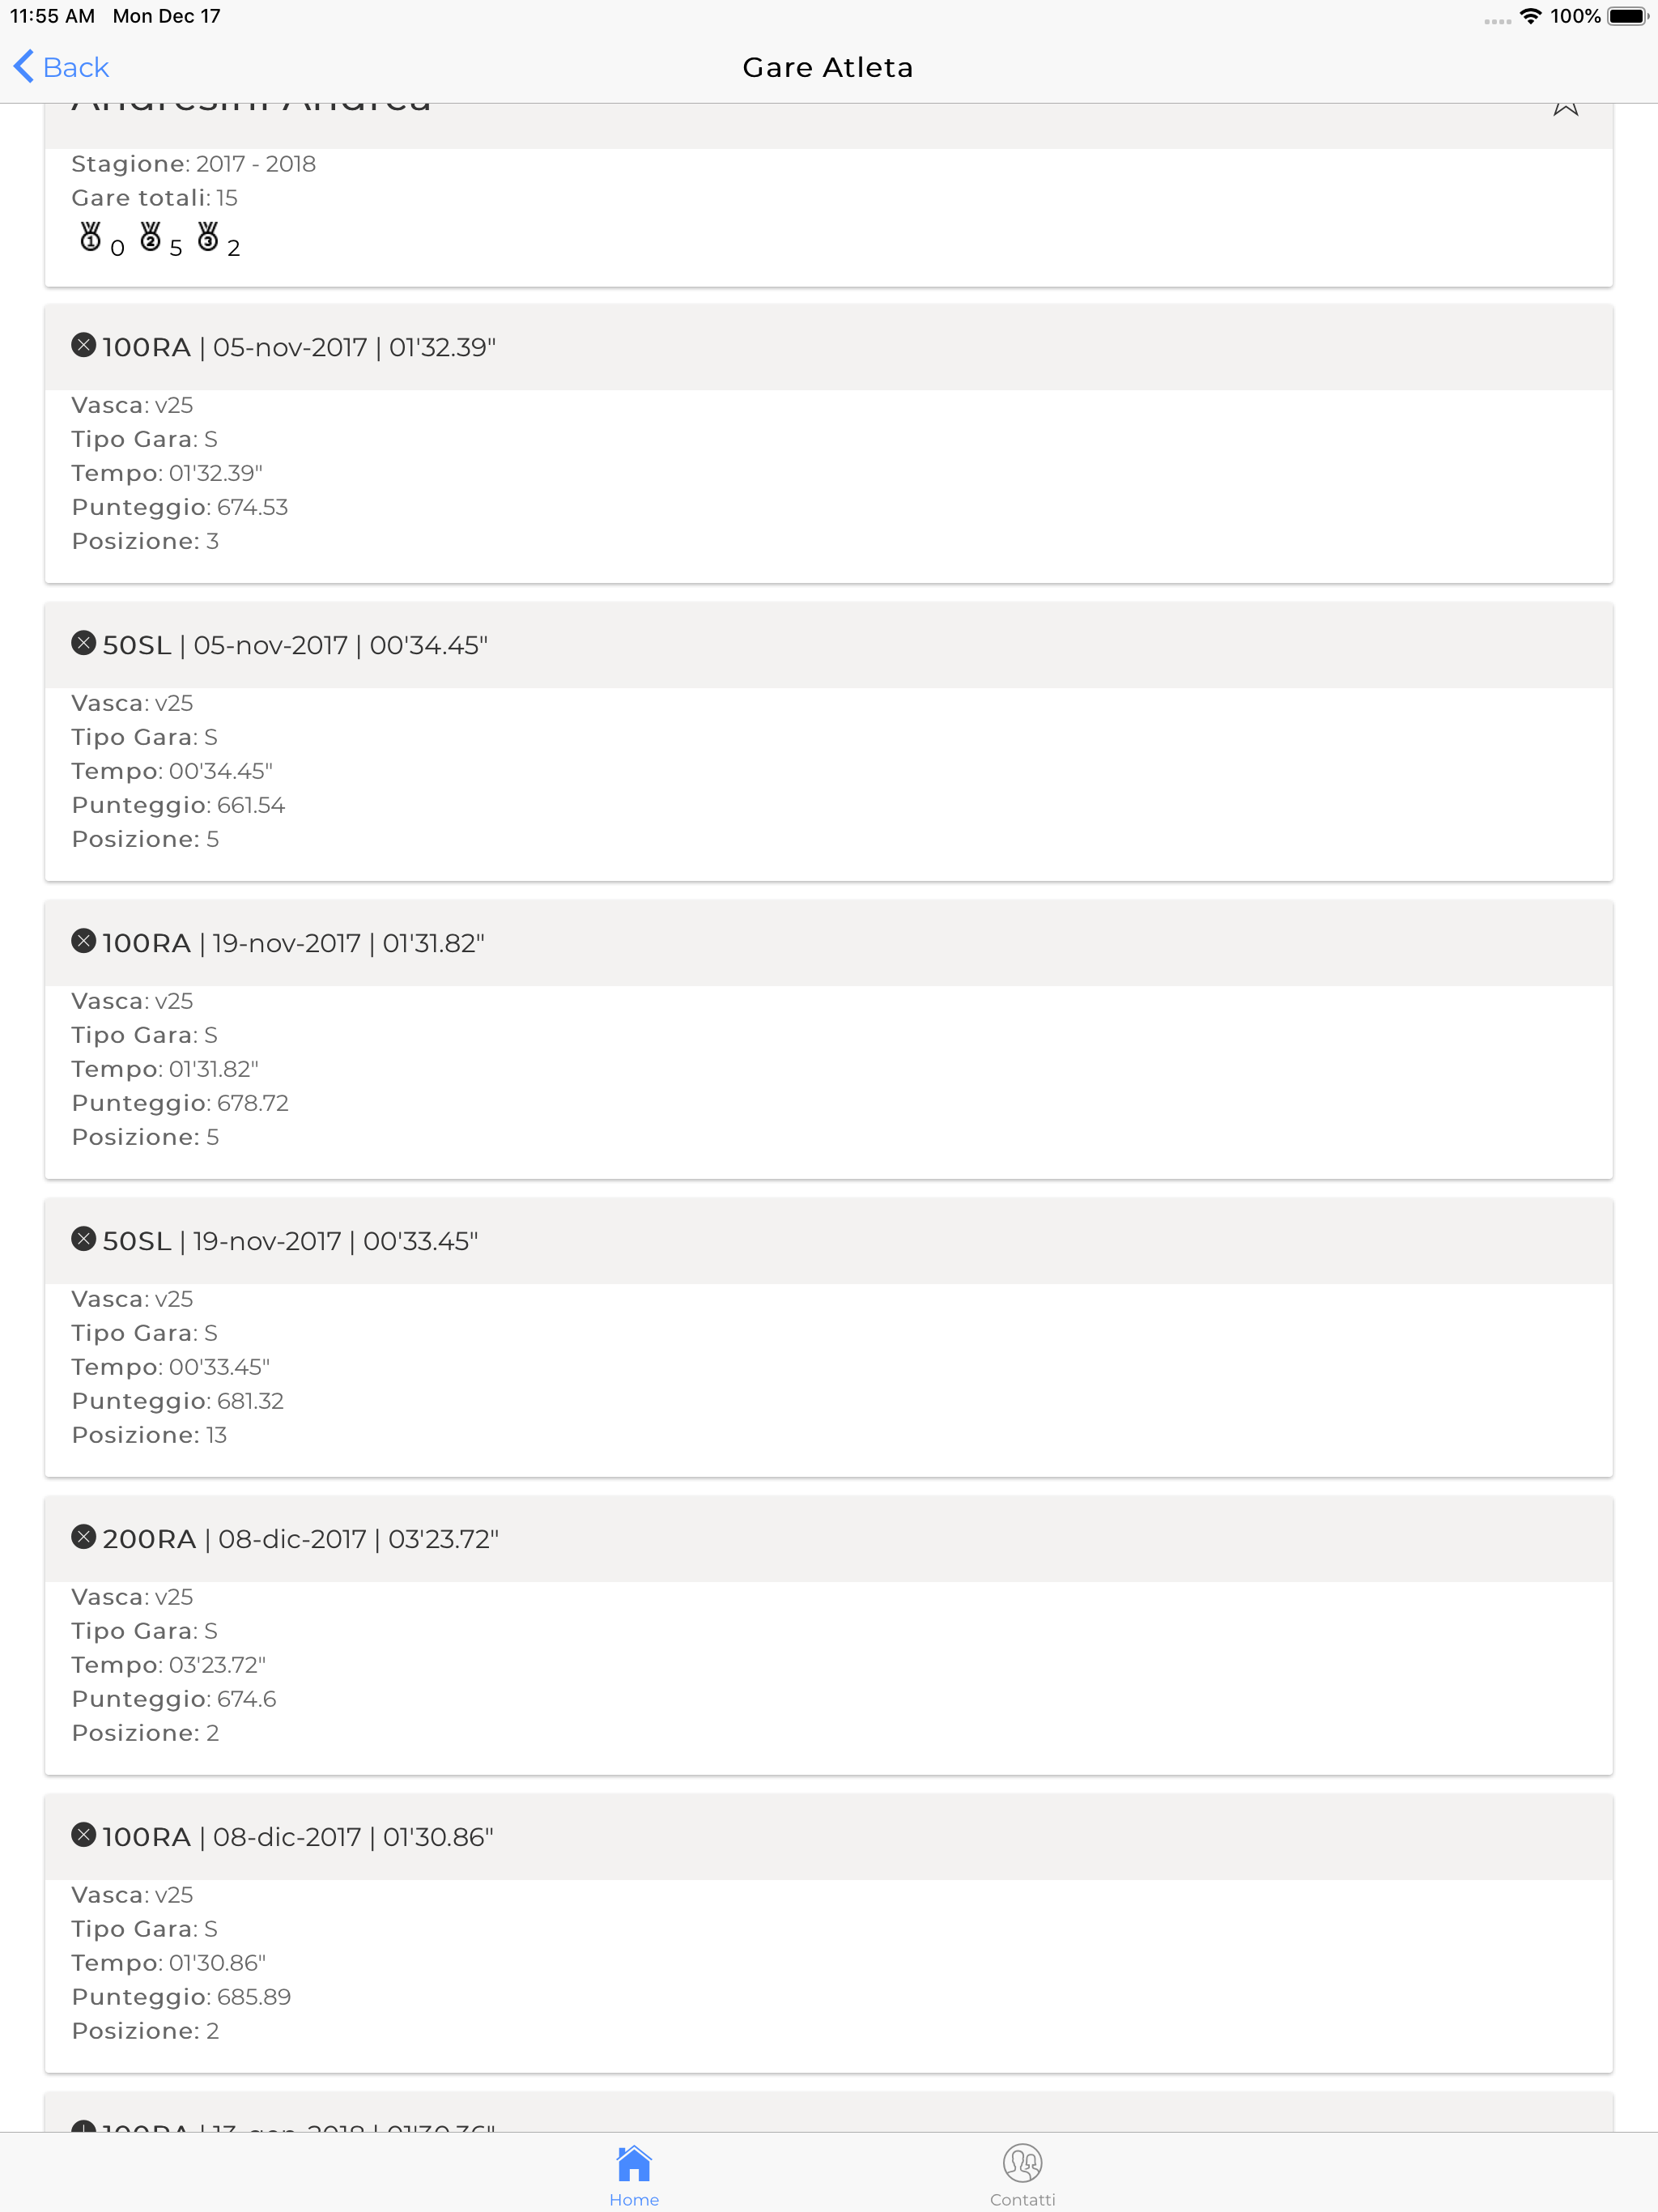Tap the Back chevron arrow
Viewport: 1658px width, 2212px height.
click(x=23, y=67)
